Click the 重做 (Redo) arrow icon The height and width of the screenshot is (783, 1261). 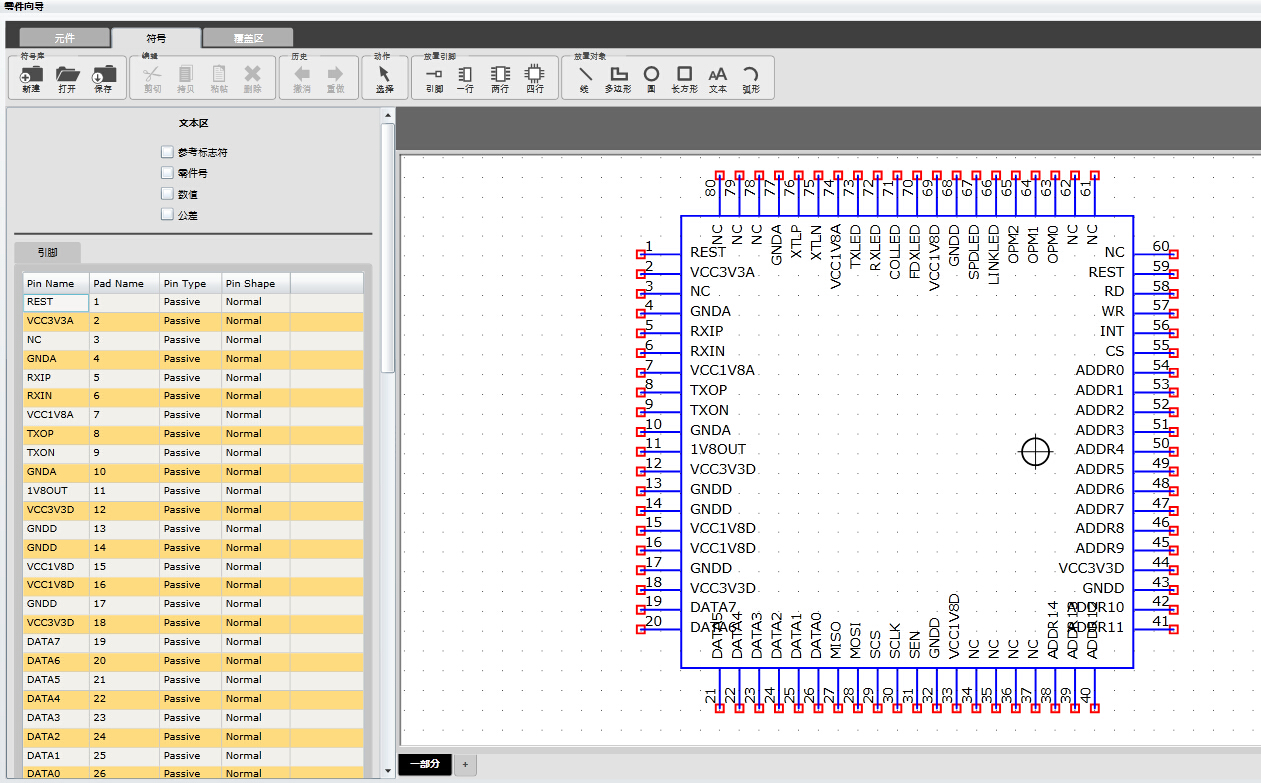coord(335,79)
